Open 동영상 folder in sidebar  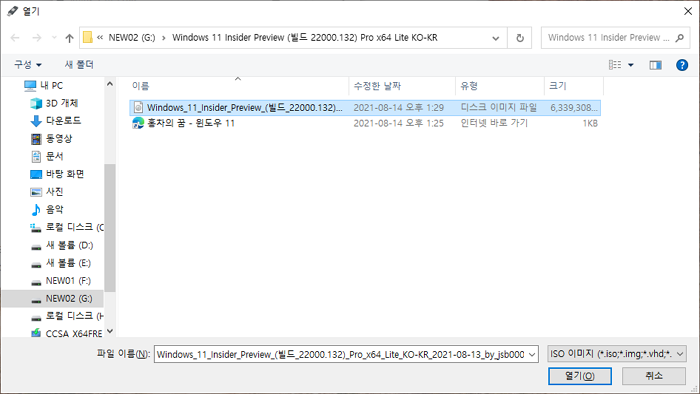point(51,139)
